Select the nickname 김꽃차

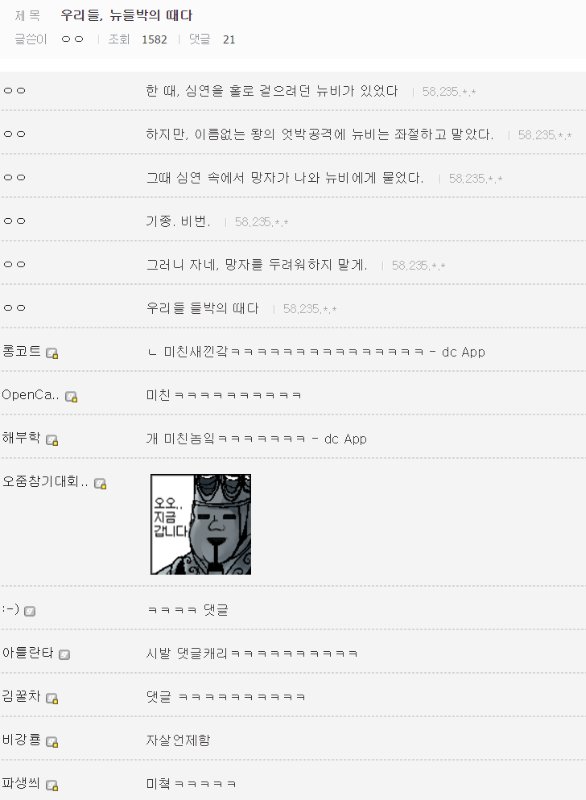21,696
